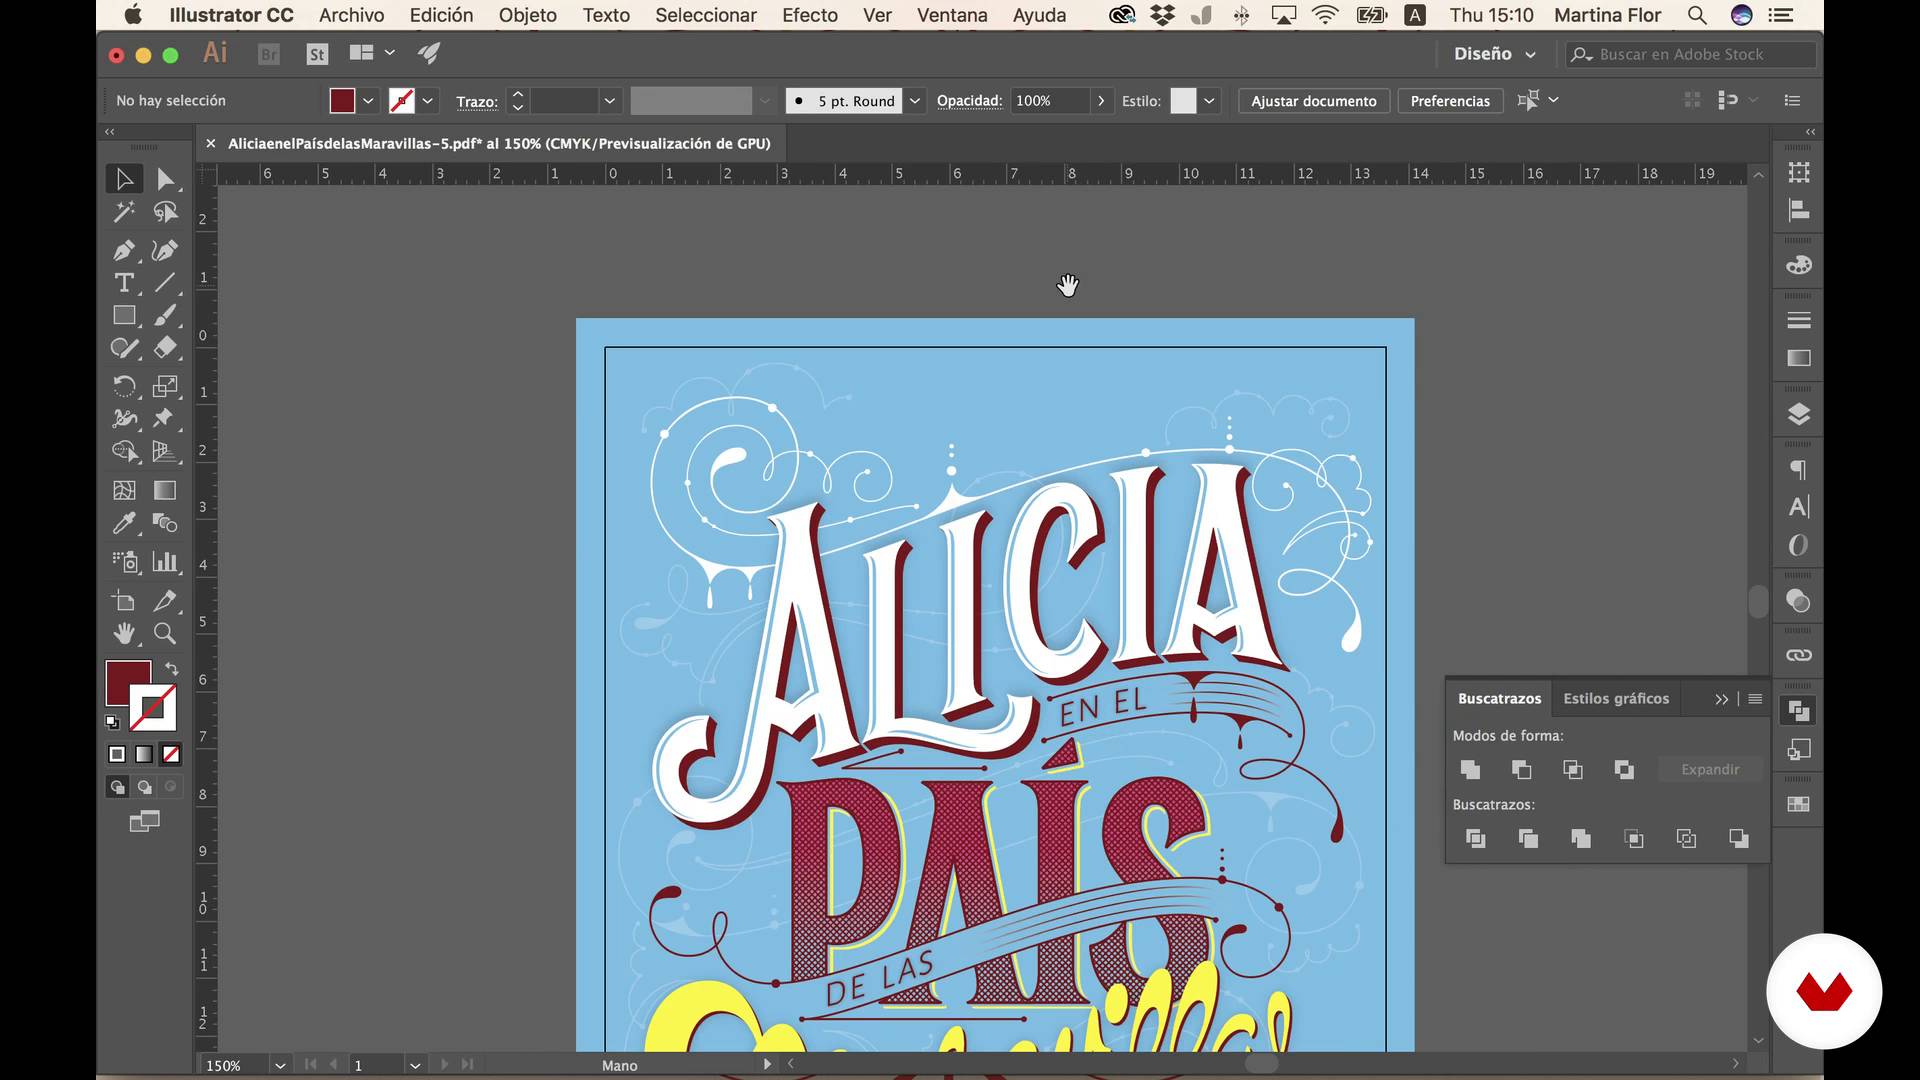This screenshot has width=1920, height=1080.
Task: Select the Artboard tool
Action: (124, 600)
